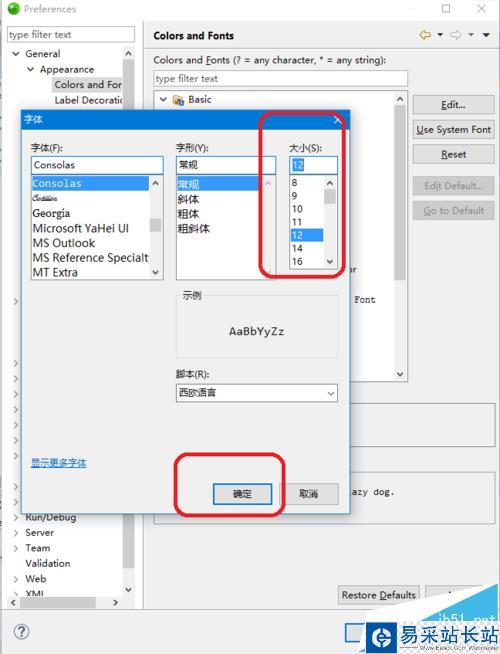The image size is (500, 654).
Task: Click preferences tree horizontal scroll right arrow
Action: tap(116, 603)
